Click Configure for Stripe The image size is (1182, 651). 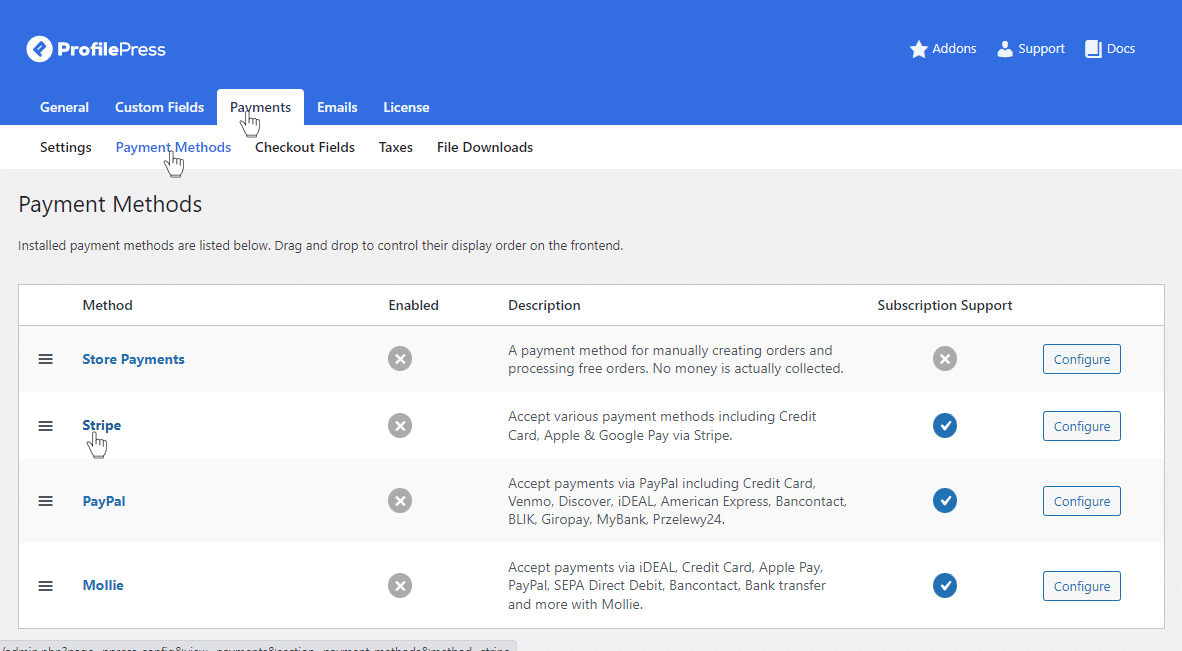1082,426
